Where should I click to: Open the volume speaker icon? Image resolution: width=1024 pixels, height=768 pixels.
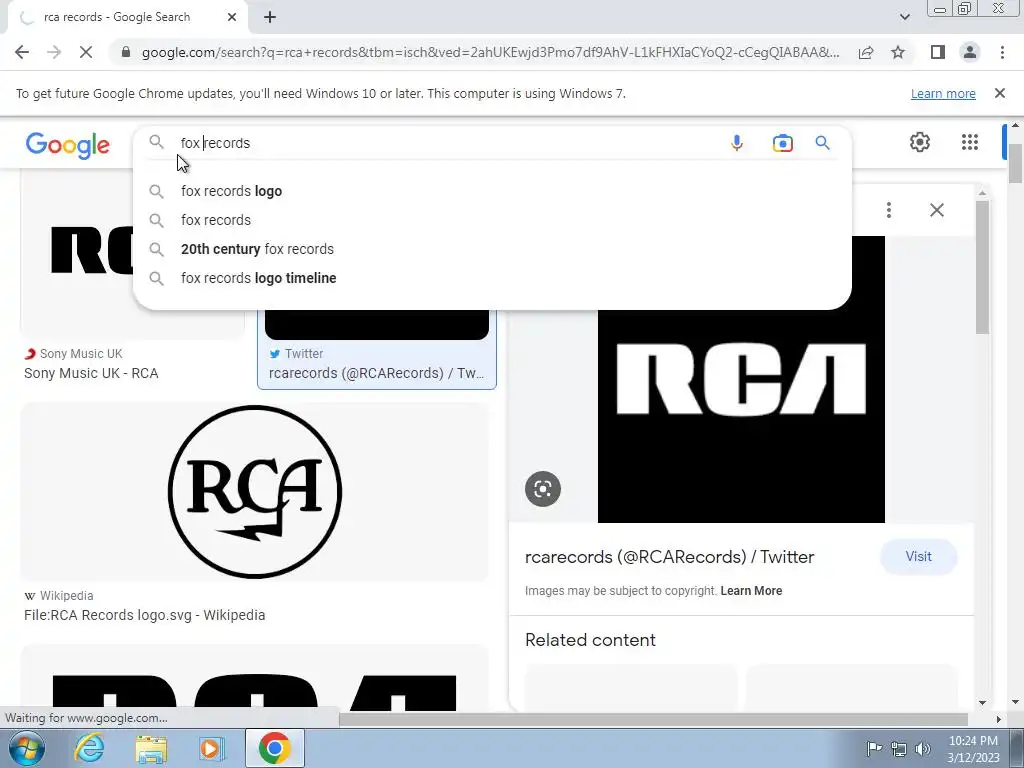point(923,748)
